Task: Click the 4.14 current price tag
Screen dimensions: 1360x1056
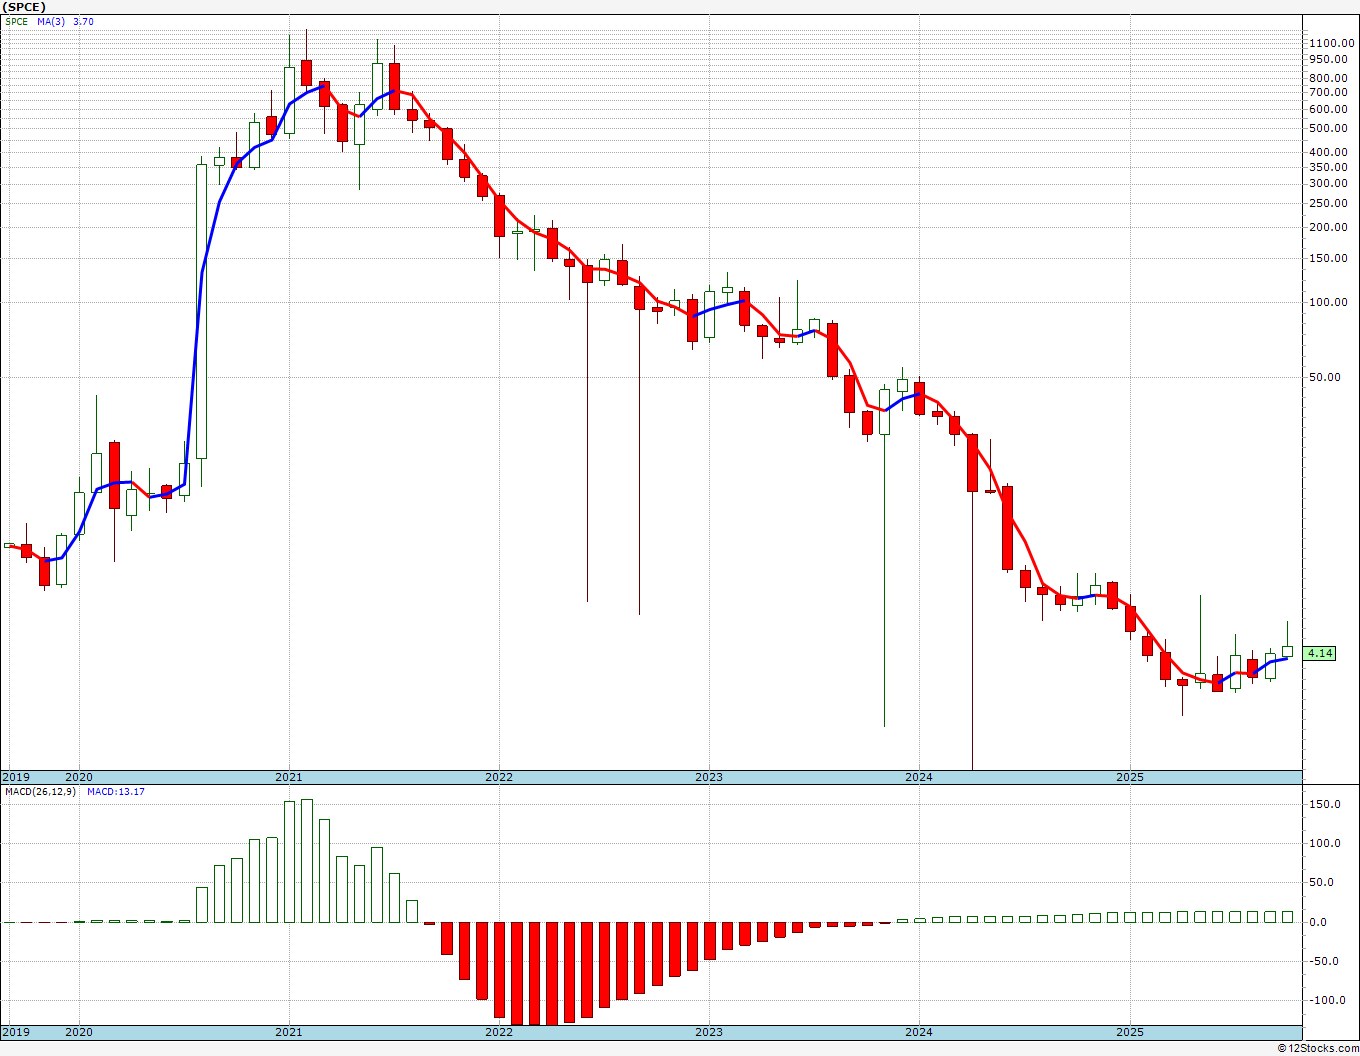Action: tap(1320, 653)
